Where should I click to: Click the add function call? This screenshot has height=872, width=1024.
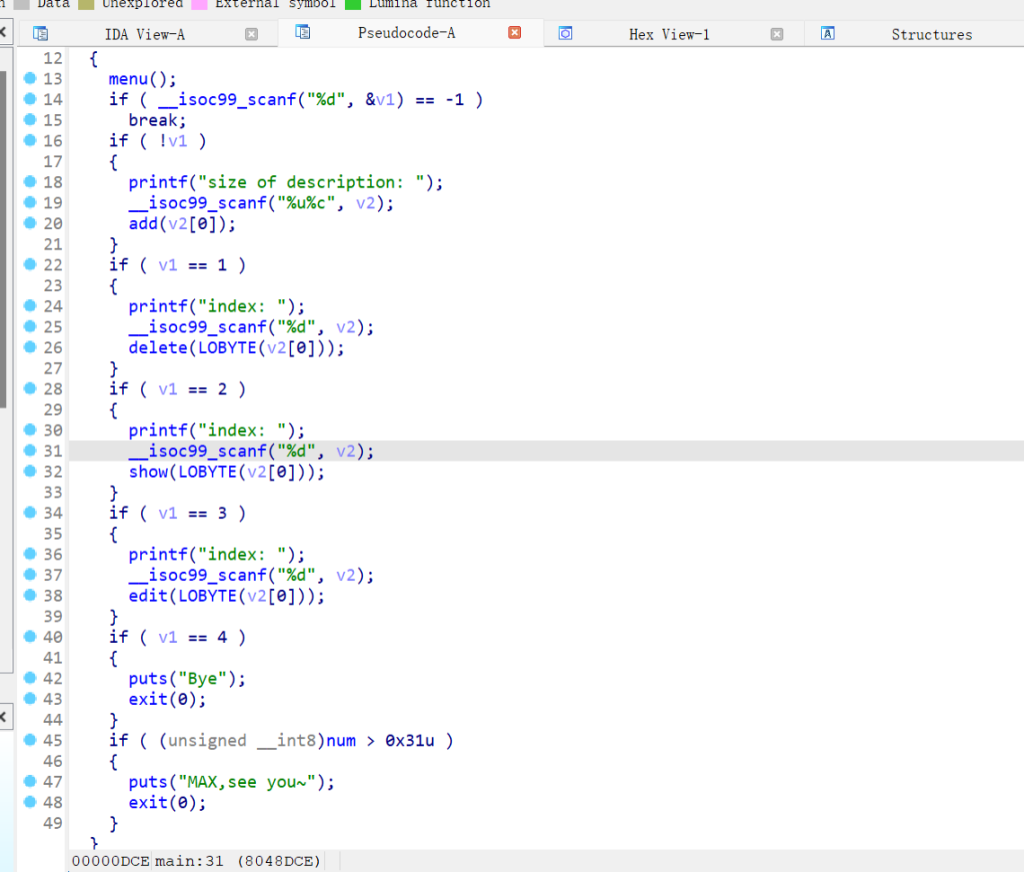coord(143,224)
